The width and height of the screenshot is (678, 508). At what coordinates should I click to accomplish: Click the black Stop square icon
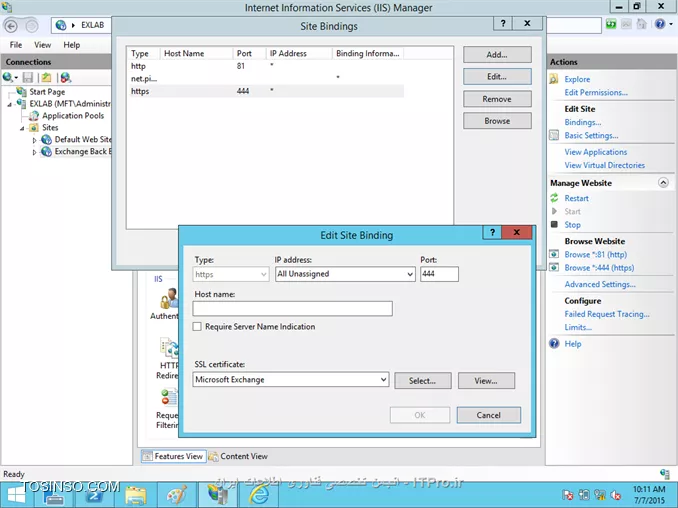554,224
